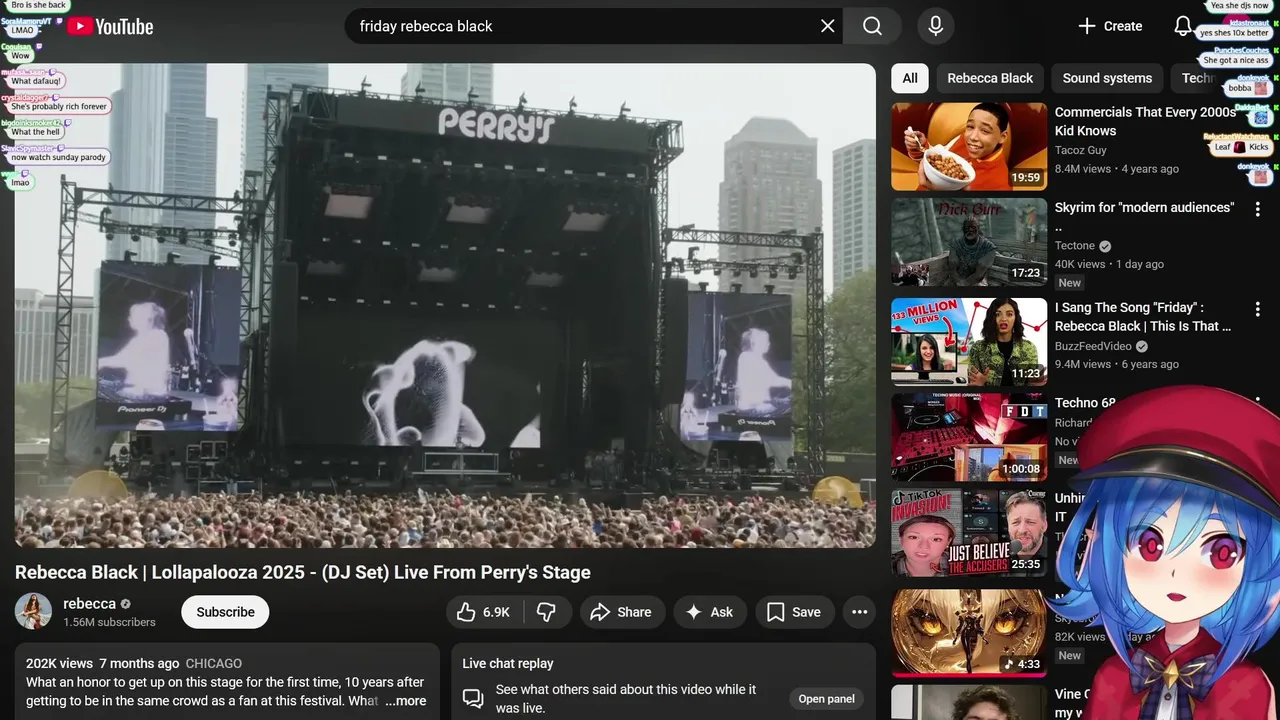Image resolution: width=1280 pixels, height=720 pixels.
Task: Play the Skyrim modern audiences thumbnail
Action: [x=969, y=242]
